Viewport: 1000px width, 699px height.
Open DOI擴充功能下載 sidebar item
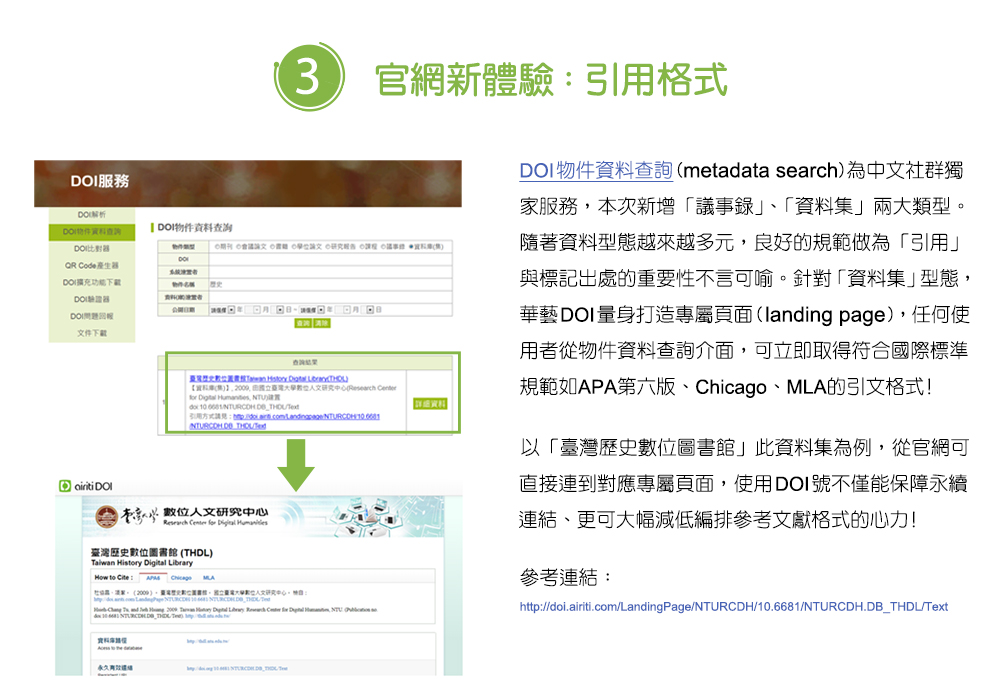(92, 283)
